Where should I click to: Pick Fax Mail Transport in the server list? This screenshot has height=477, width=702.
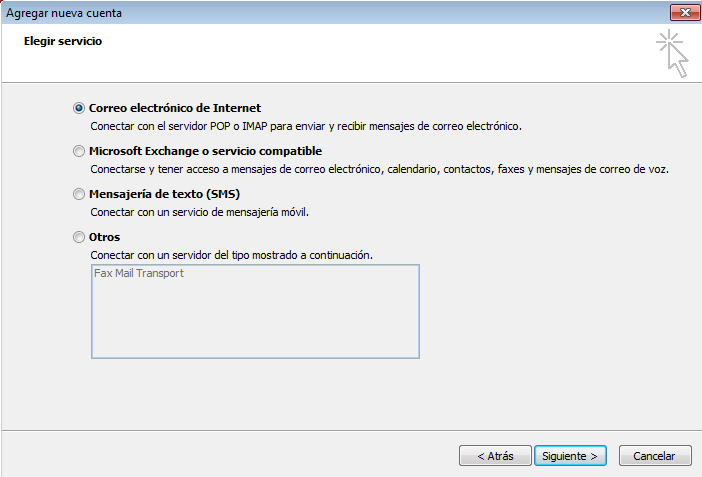click(x=139, y=273)
